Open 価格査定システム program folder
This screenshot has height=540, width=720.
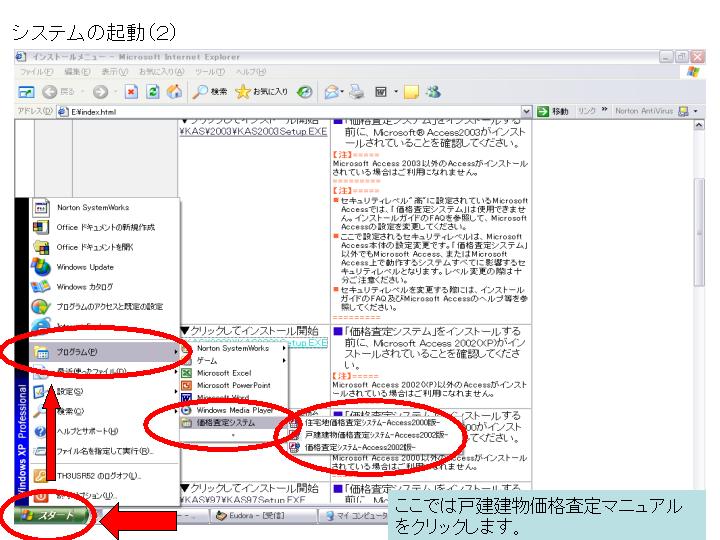point(234,422)
